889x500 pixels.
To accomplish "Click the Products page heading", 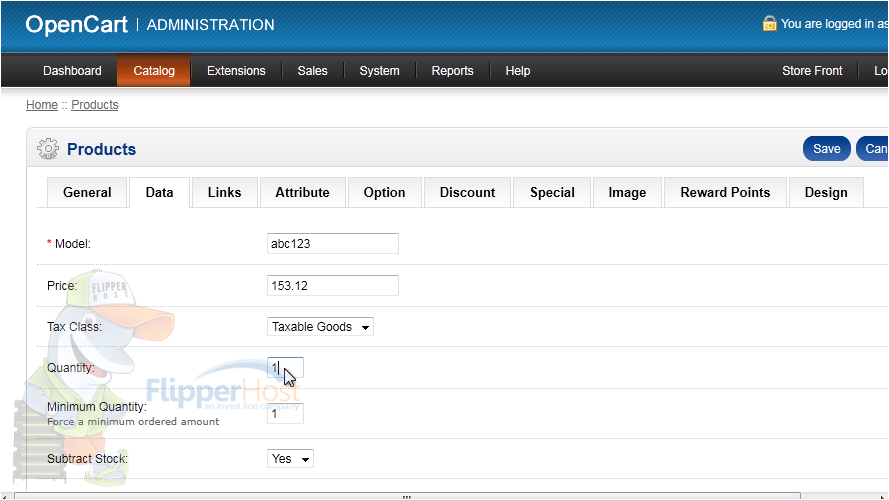I will (x=101, y=149).
